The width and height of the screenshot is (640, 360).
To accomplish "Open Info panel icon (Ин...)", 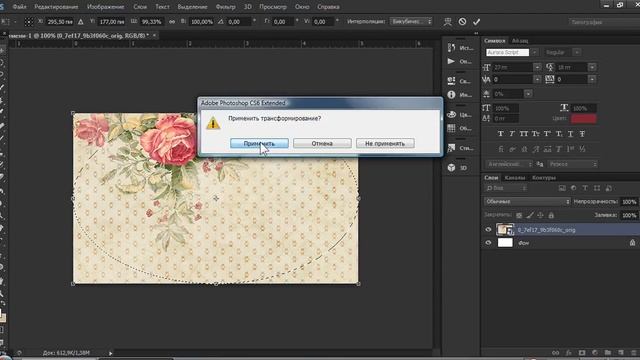I will tap(451, 95).
